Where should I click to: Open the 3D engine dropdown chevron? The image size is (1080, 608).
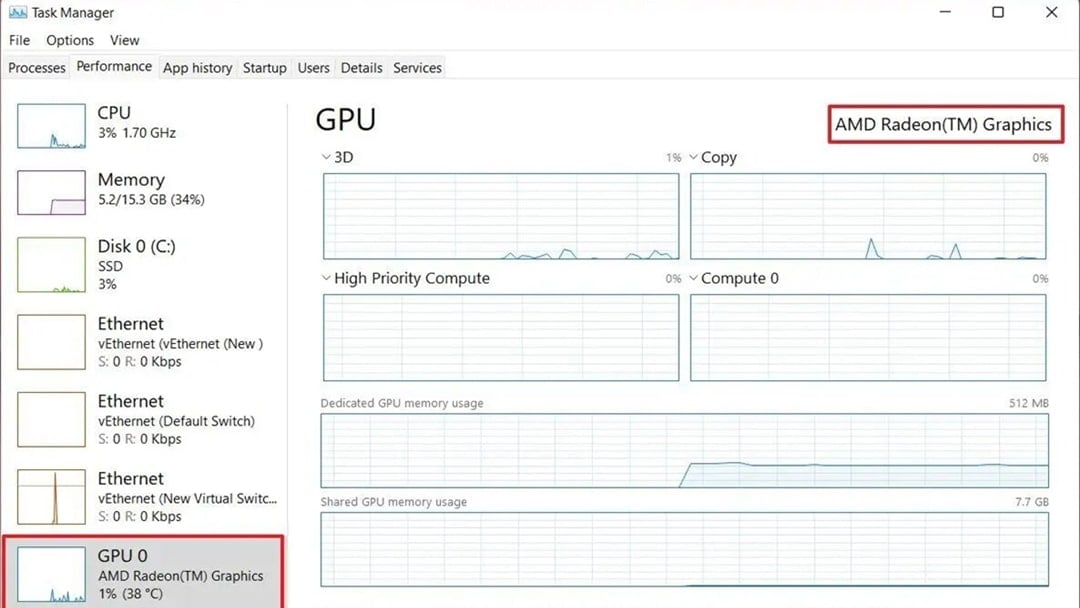point(326,157)
